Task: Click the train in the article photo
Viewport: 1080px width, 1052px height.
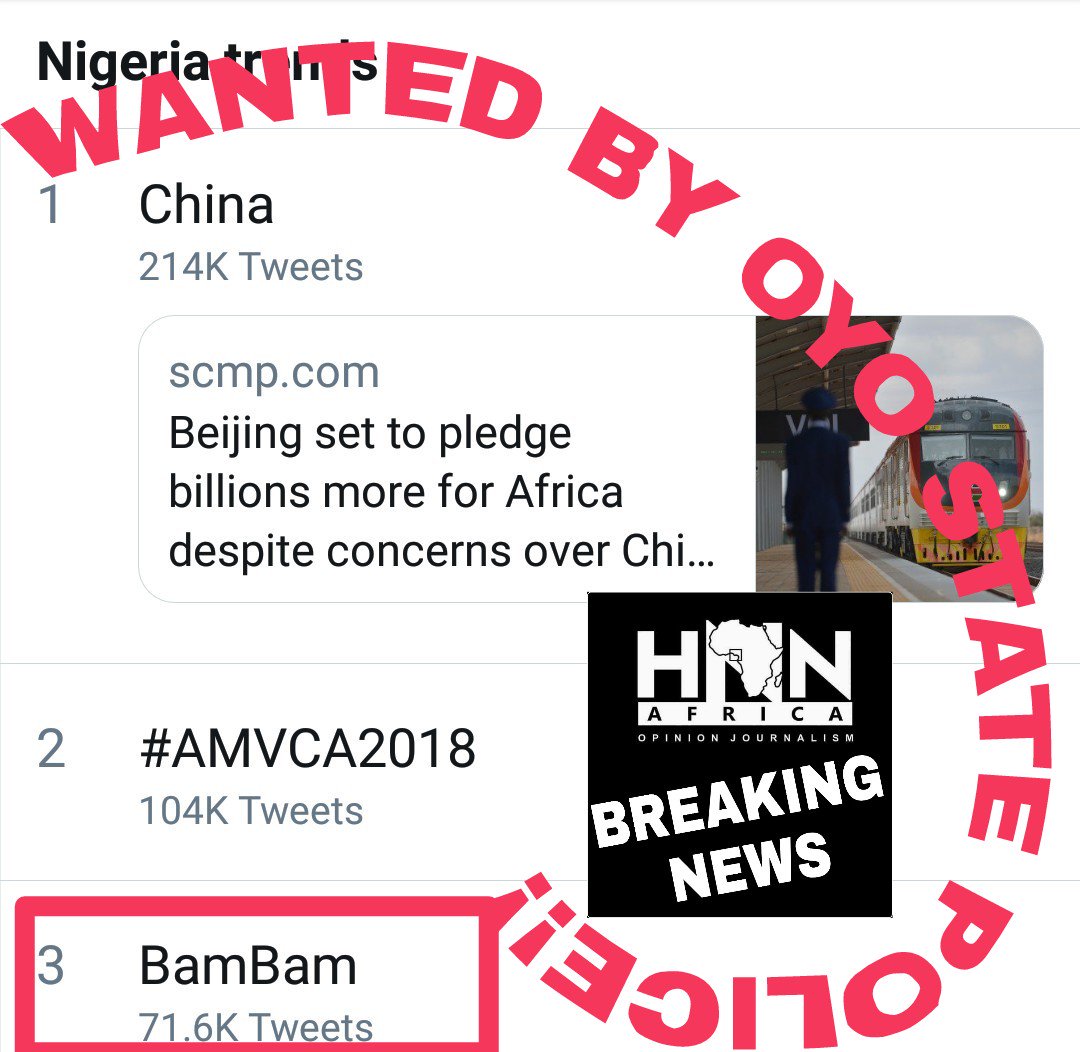Action: coord(960,480)
